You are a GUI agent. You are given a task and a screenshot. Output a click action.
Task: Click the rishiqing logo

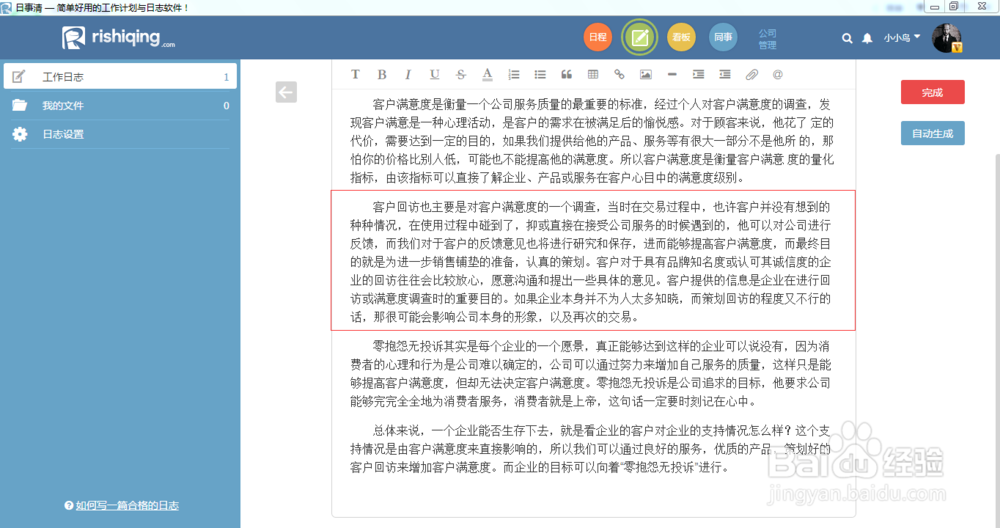tap(119, 38)
